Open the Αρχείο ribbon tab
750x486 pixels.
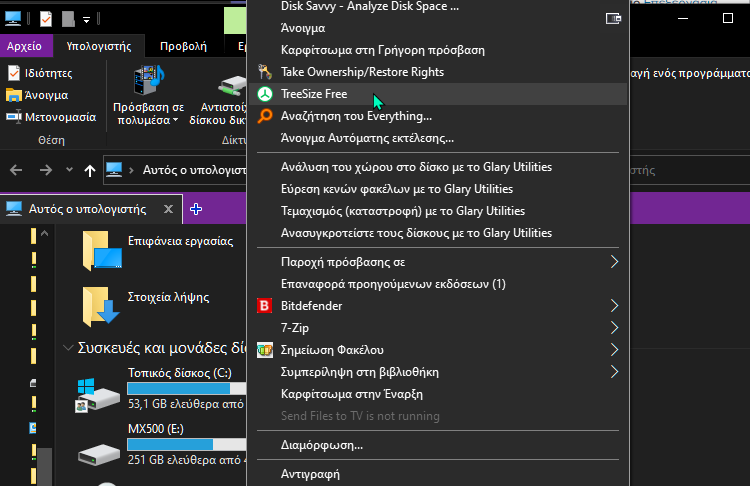pos(24,46)
